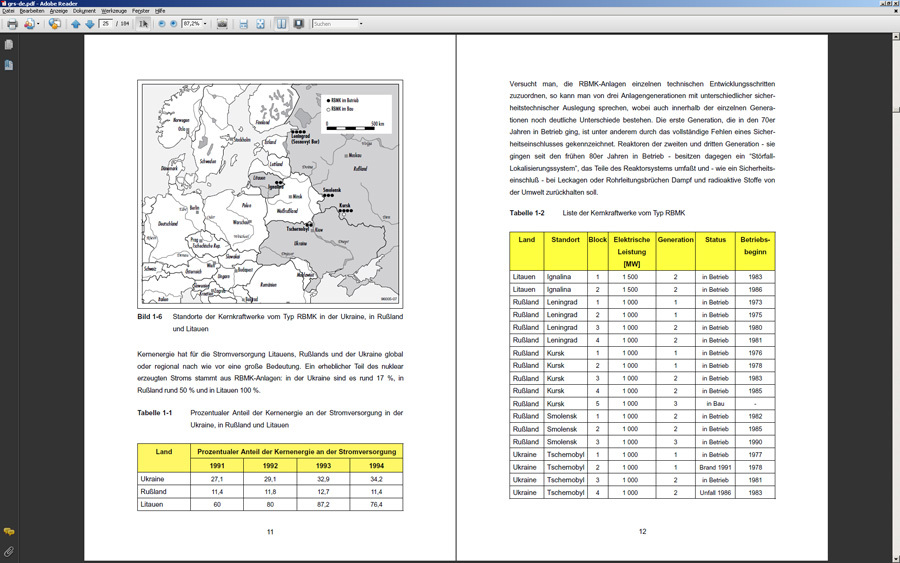
Task: Select the text selection cursor tool
Action: (143, 24)
